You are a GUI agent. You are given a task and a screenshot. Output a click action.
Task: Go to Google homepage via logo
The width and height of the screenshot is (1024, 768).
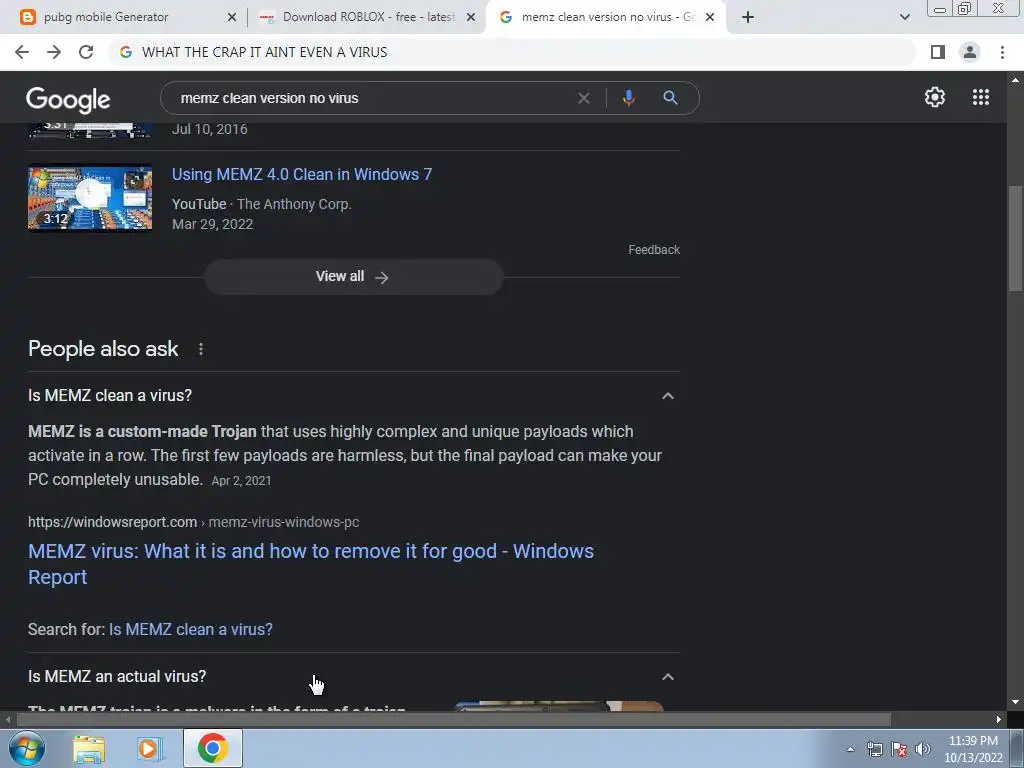[x=68, y=99]
